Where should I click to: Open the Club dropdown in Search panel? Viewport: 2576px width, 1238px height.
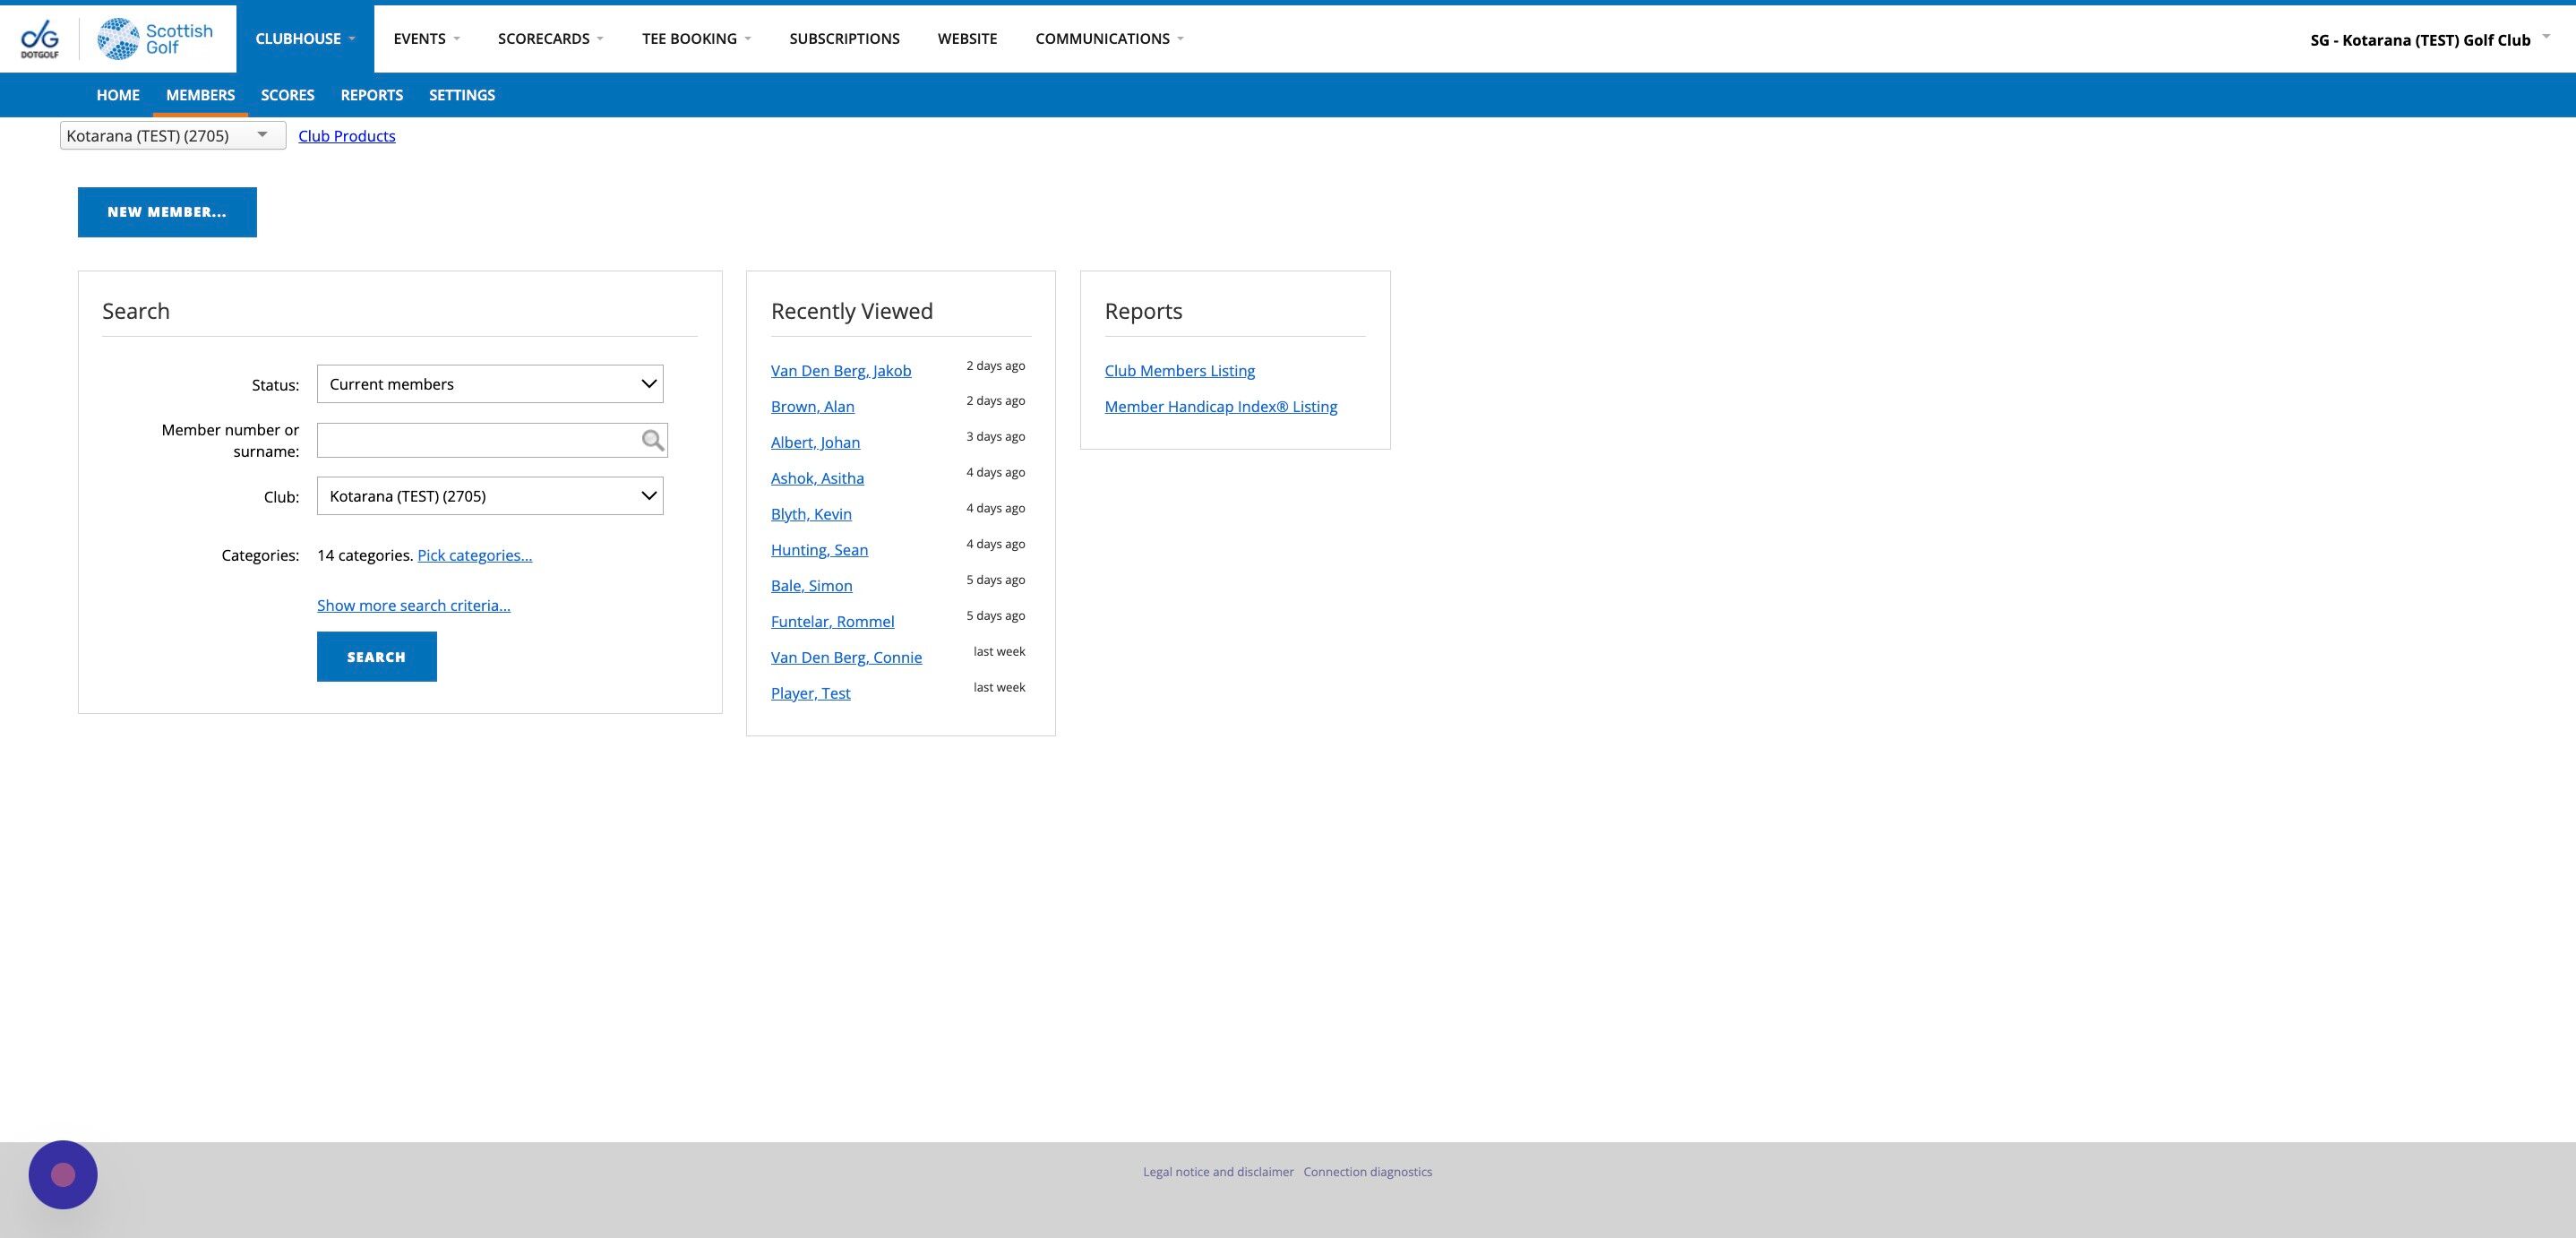490,496
